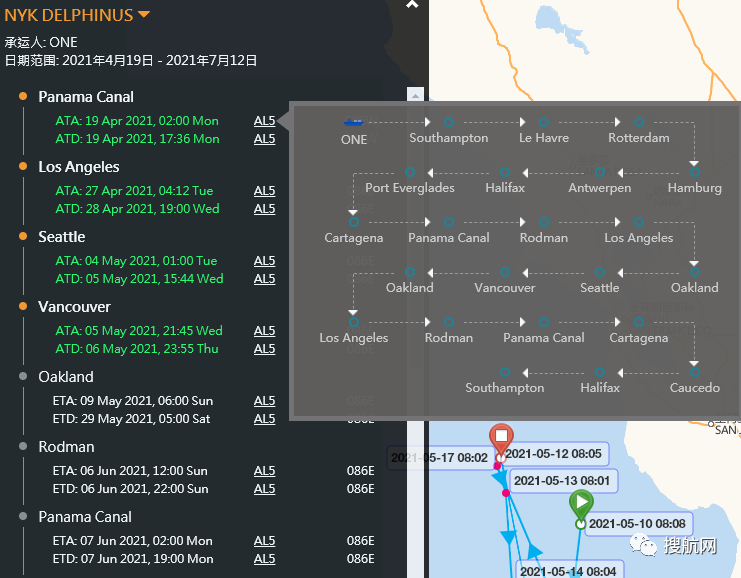The height and width of the screenshot is (578, 741).
Task: Click the Le Havre stop circle in route diagram
Action: tap(544, 122)
